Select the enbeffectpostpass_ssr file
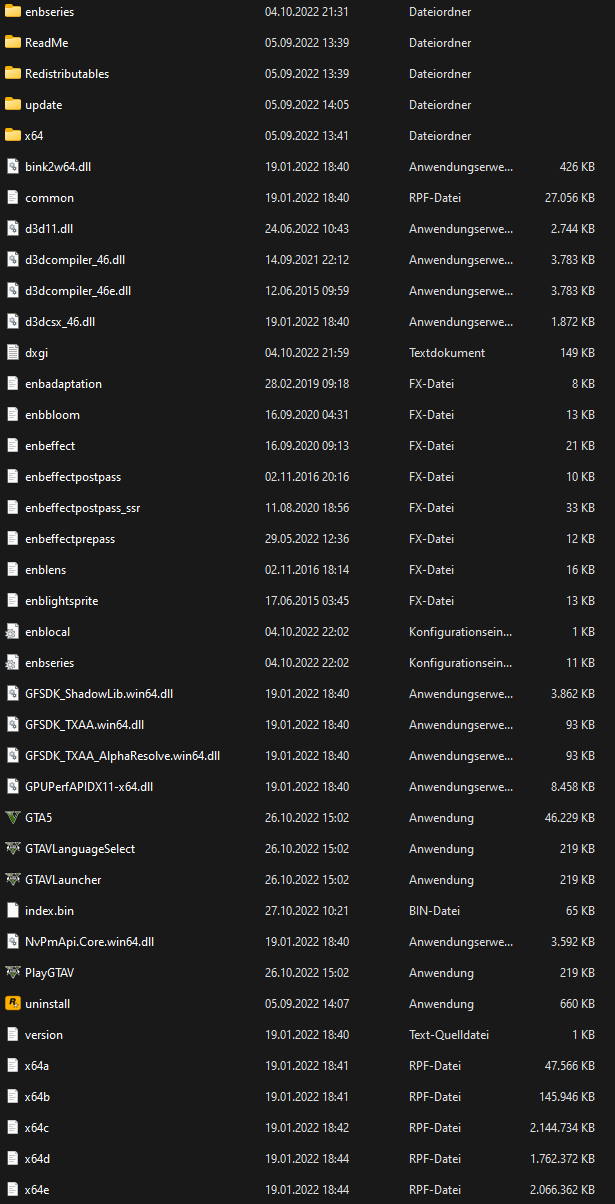 tap(82, 508)
